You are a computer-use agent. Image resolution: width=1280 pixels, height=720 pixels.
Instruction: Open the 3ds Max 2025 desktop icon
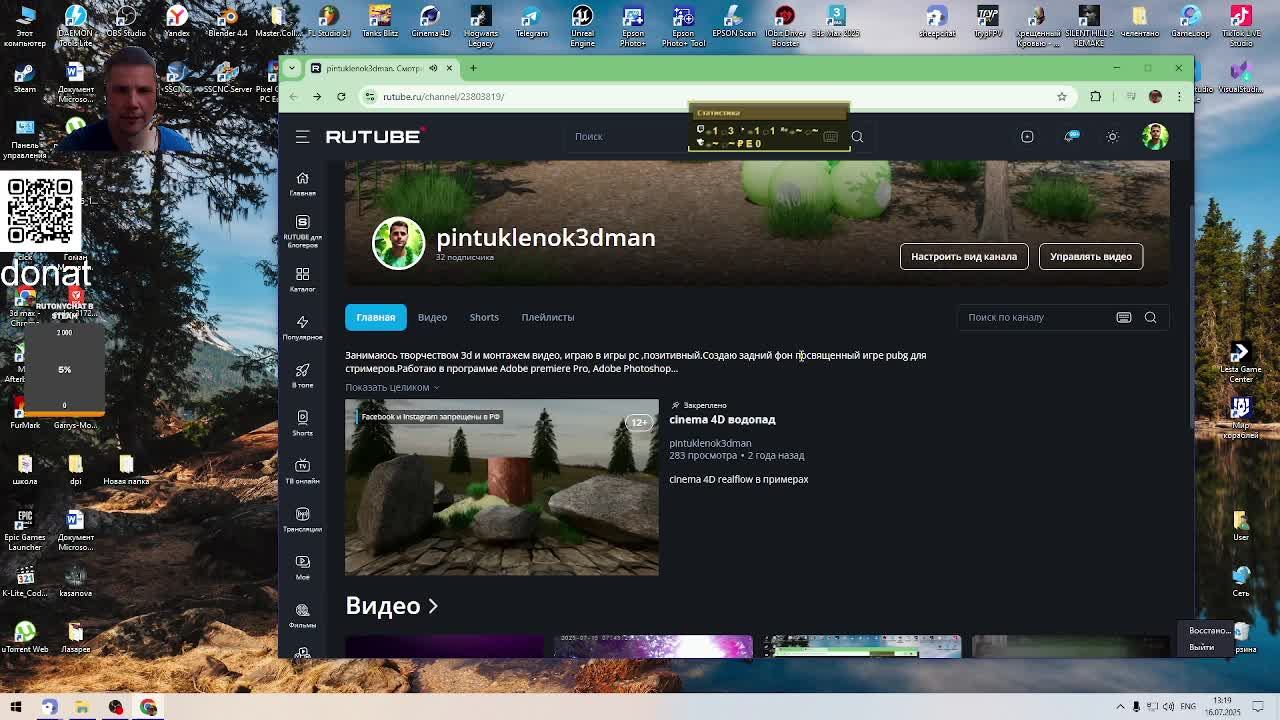[836, 21]
